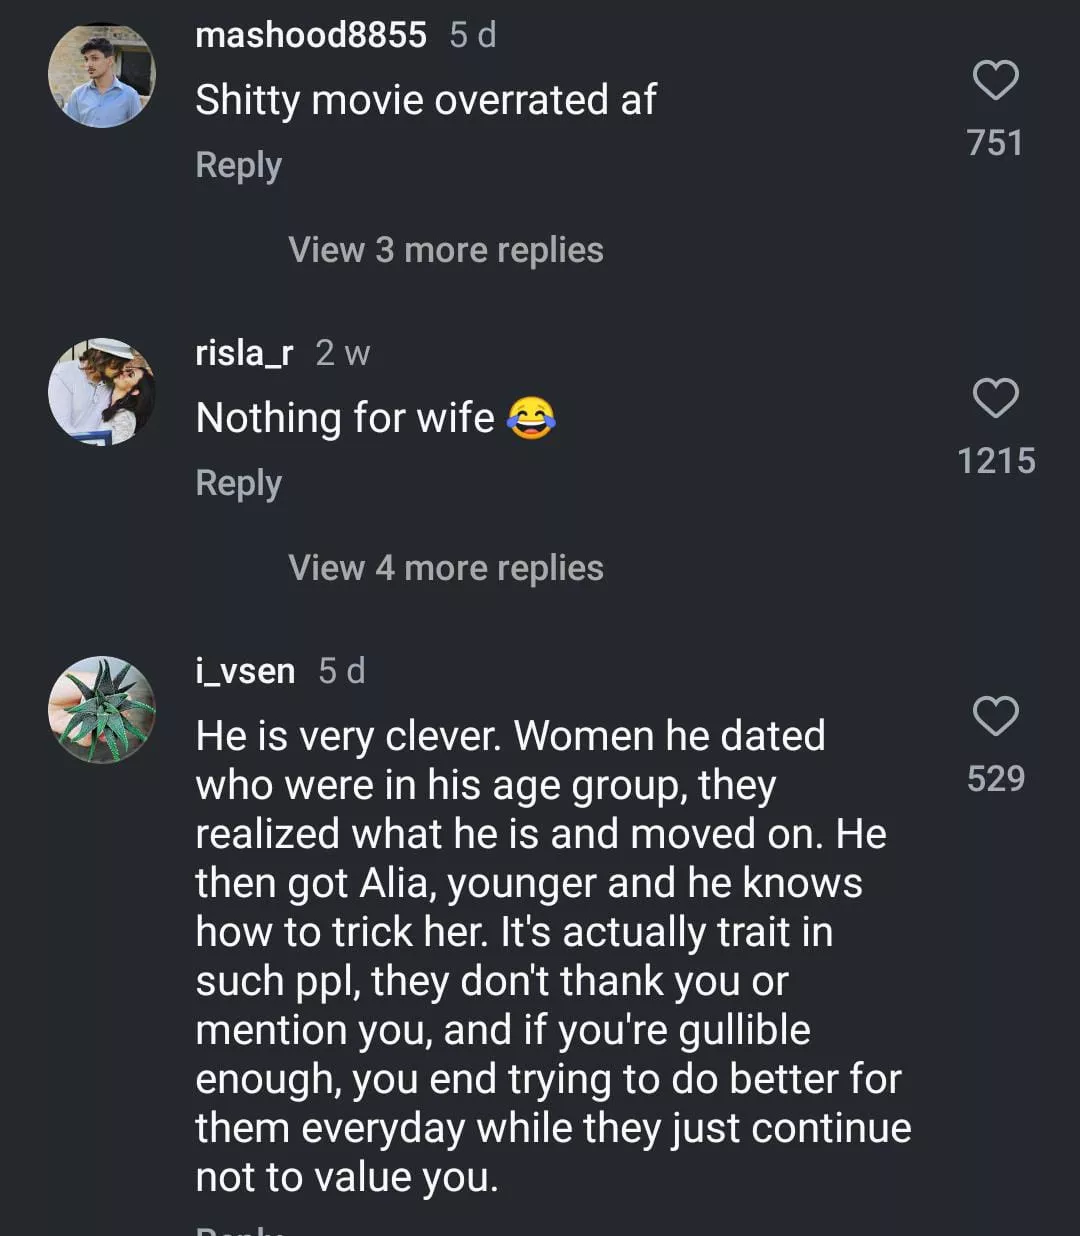Go to the i_vsen username link

[x=246, y=671]
